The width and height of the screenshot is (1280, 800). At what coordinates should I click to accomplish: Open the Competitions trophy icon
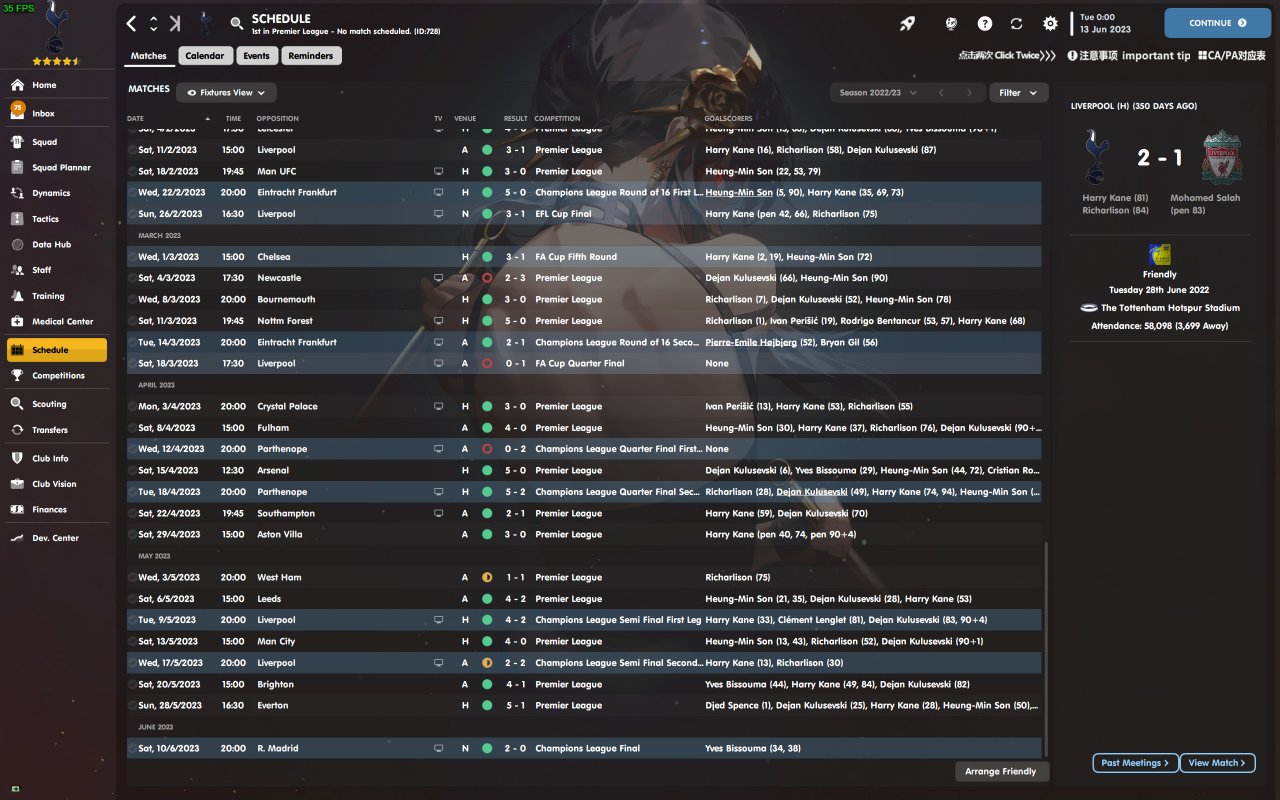pyautogui.click(x=17, y=376)
